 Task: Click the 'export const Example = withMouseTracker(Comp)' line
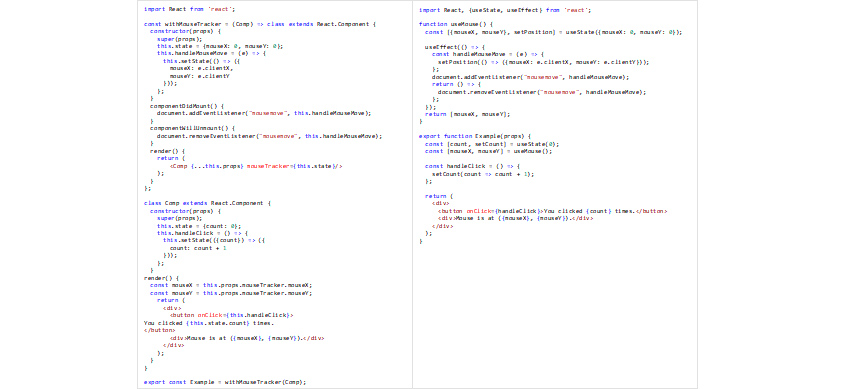click(x=225, y=382)
